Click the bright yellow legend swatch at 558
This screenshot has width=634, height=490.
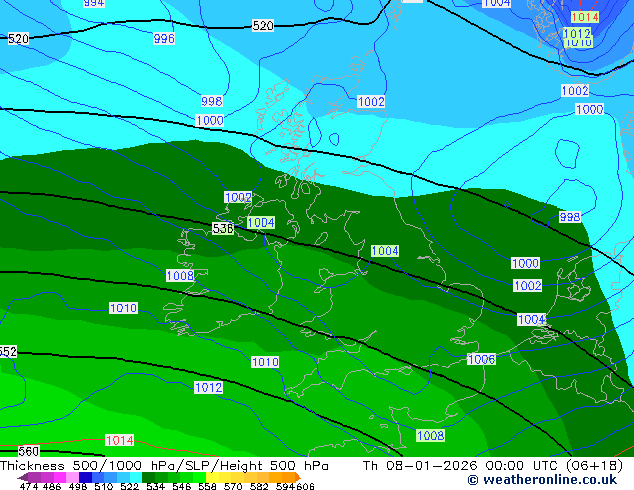point(212,477)
